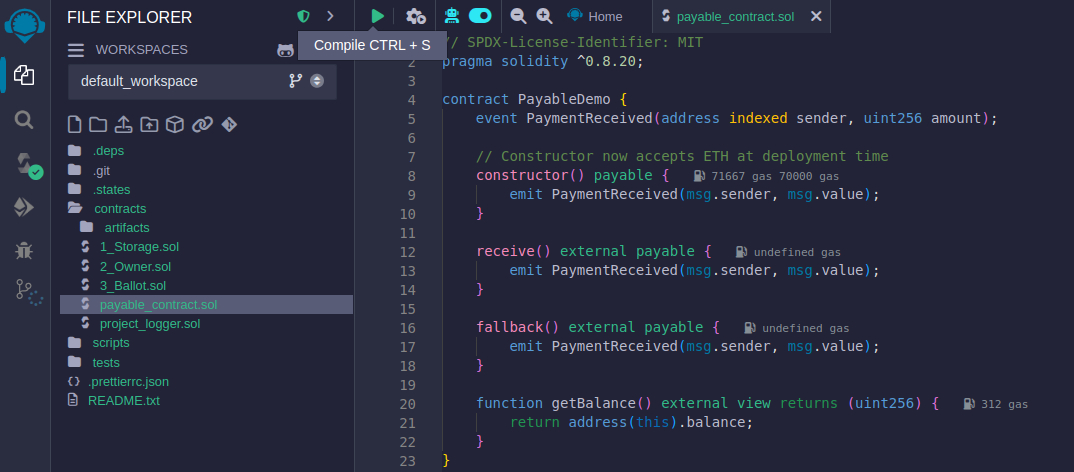This screenshot has height=472, width=1074.
Task: Create a new folder with the folder icon
Action: tap(98, 125)
